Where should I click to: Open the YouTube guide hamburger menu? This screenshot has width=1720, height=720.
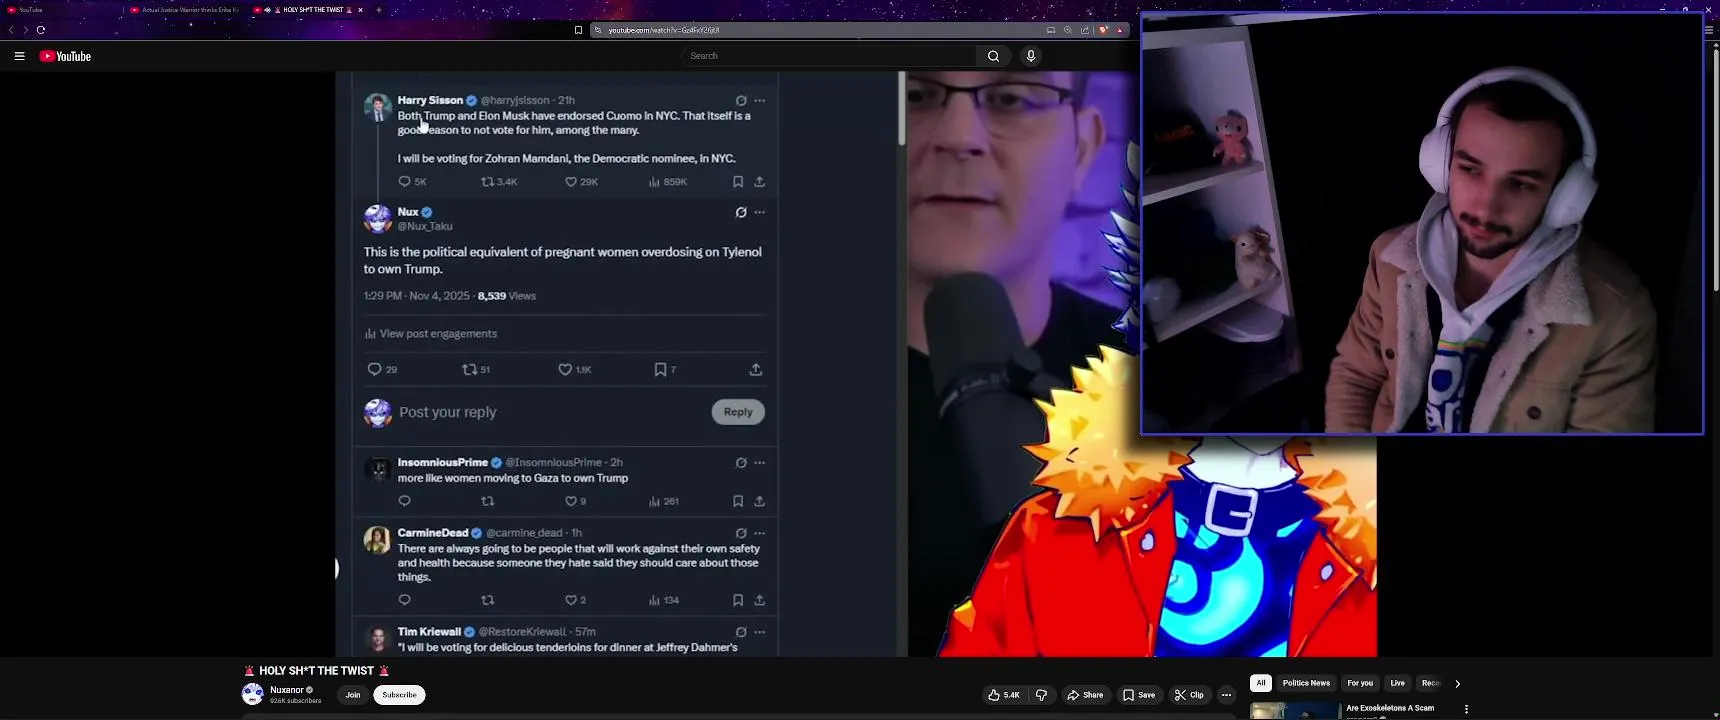pos(19,56)
